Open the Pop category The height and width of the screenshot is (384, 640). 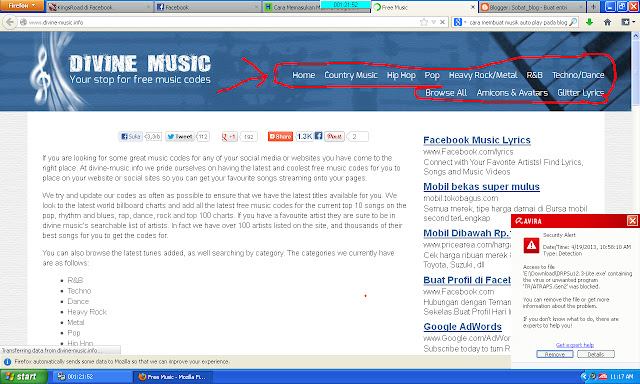432,75
